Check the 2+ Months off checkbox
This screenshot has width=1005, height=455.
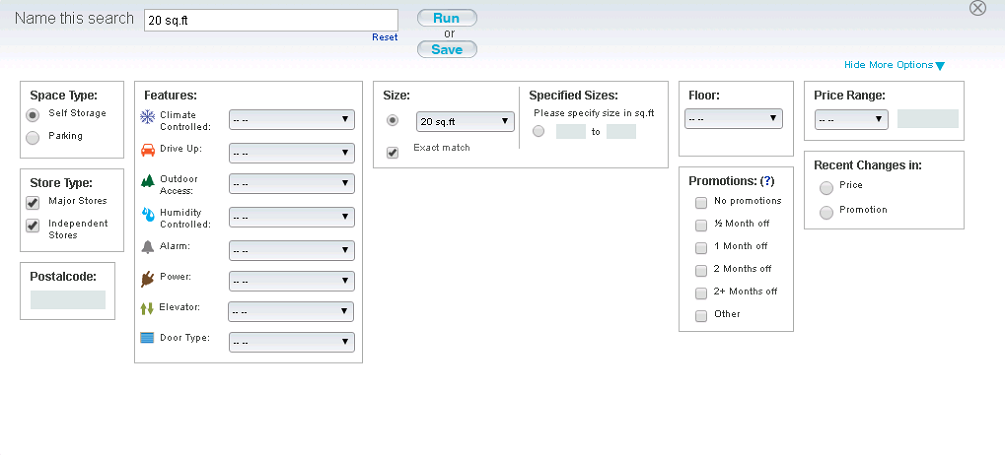pos(701,293)
